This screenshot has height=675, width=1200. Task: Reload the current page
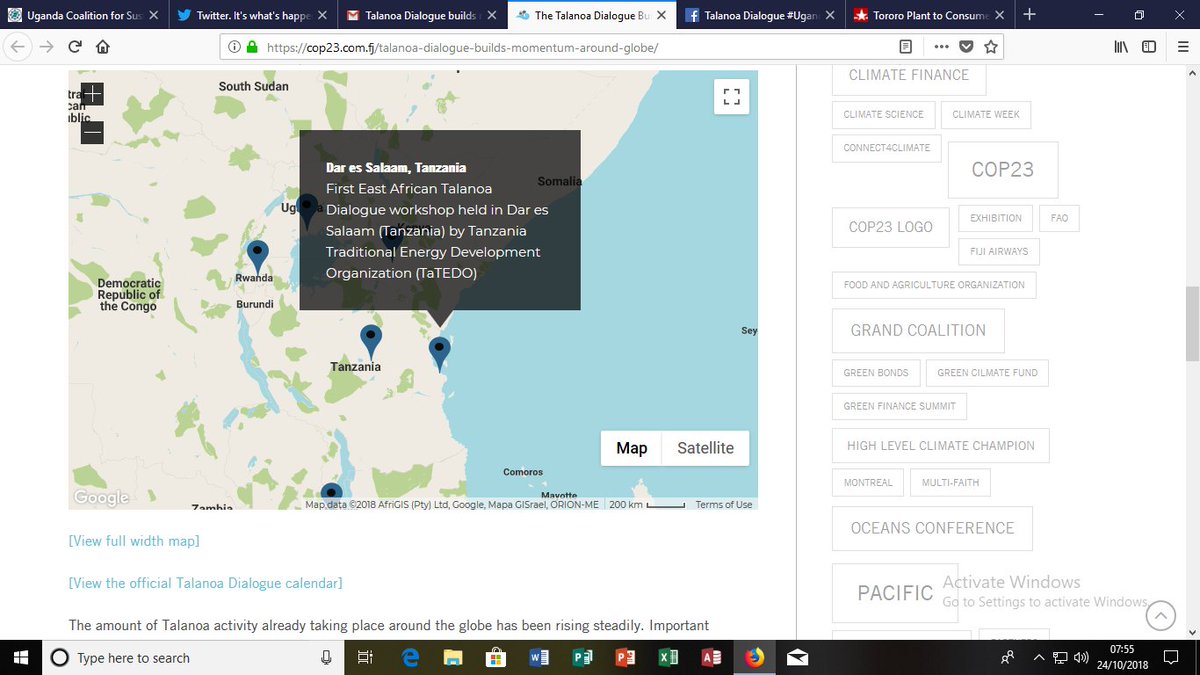coord(75,47)
